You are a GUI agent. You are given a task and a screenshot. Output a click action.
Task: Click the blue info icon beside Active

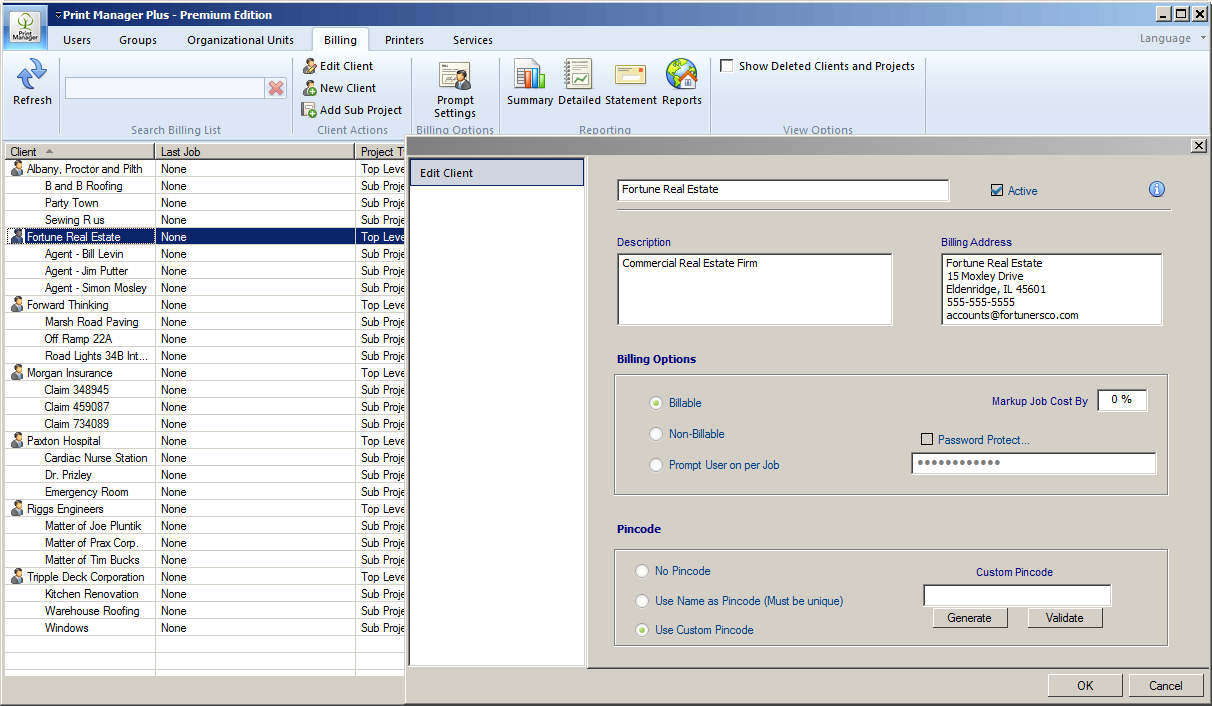[1157, 189]
